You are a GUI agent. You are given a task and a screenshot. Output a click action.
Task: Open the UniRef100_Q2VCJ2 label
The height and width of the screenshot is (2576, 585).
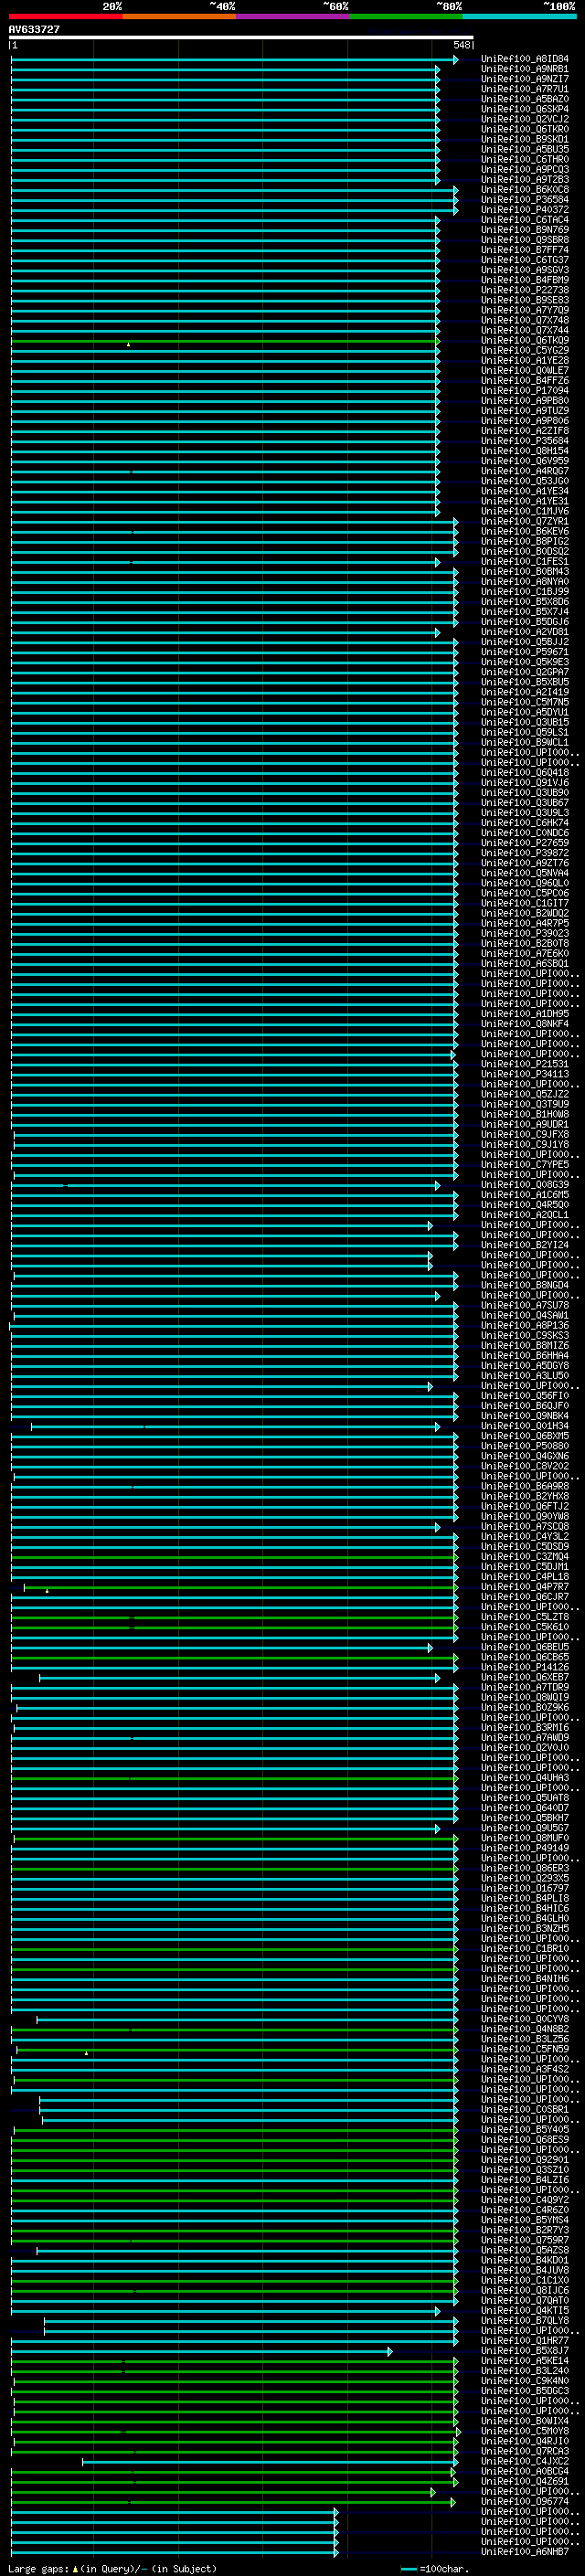pos(525,120)
